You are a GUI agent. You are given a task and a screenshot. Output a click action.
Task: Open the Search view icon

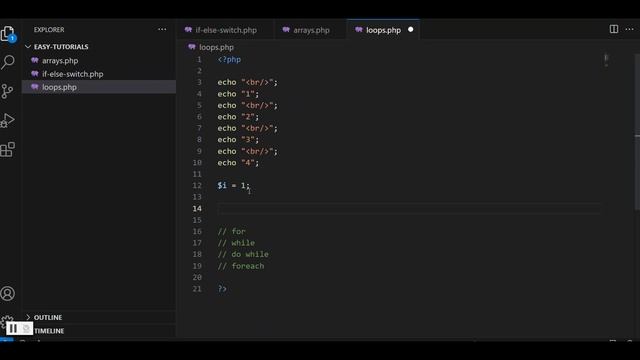(7, 62)
